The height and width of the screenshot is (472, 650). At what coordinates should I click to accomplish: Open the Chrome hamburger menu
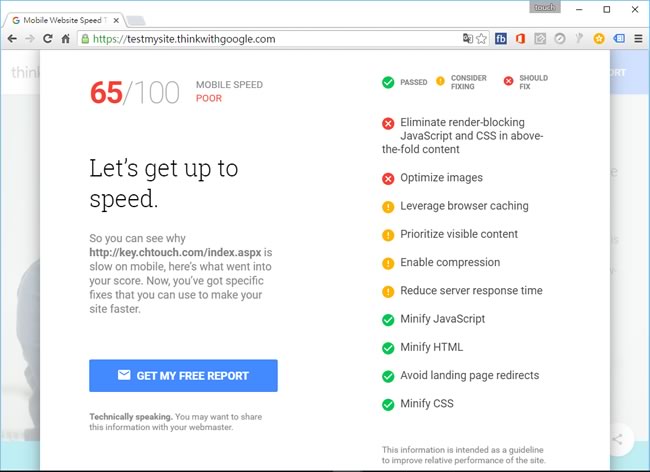(x=638, y=39)
